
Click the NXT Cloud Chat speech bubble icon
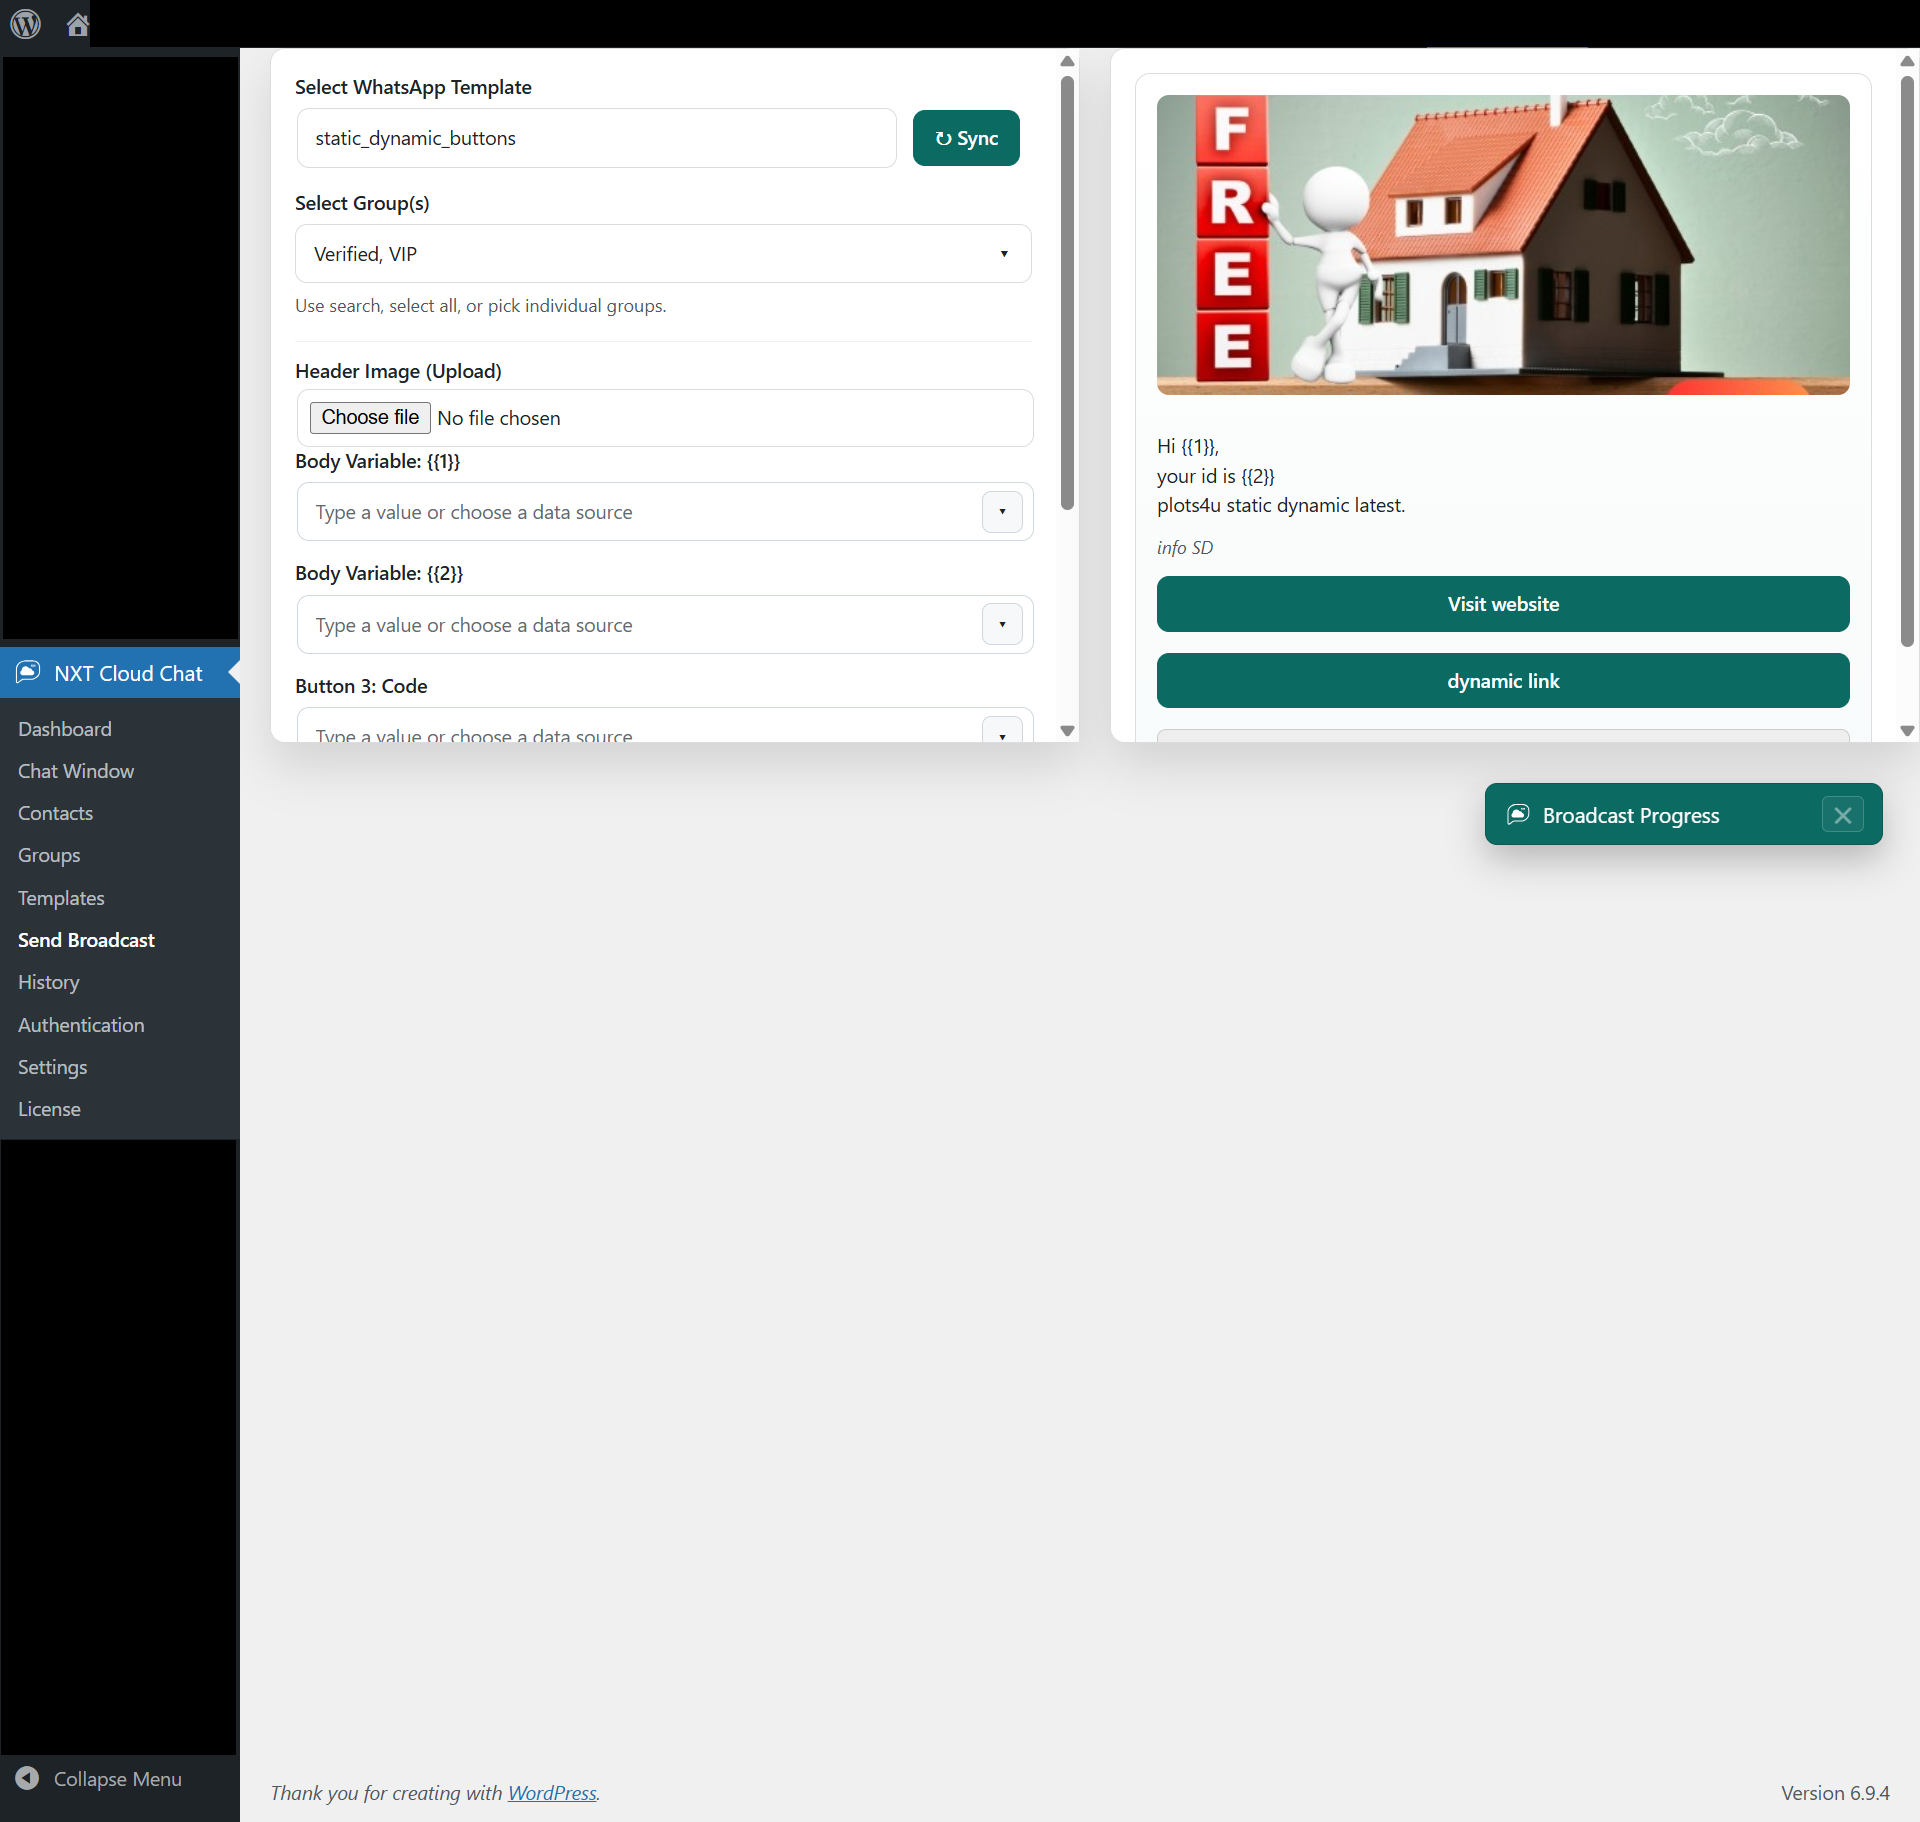tap(28, 673)
